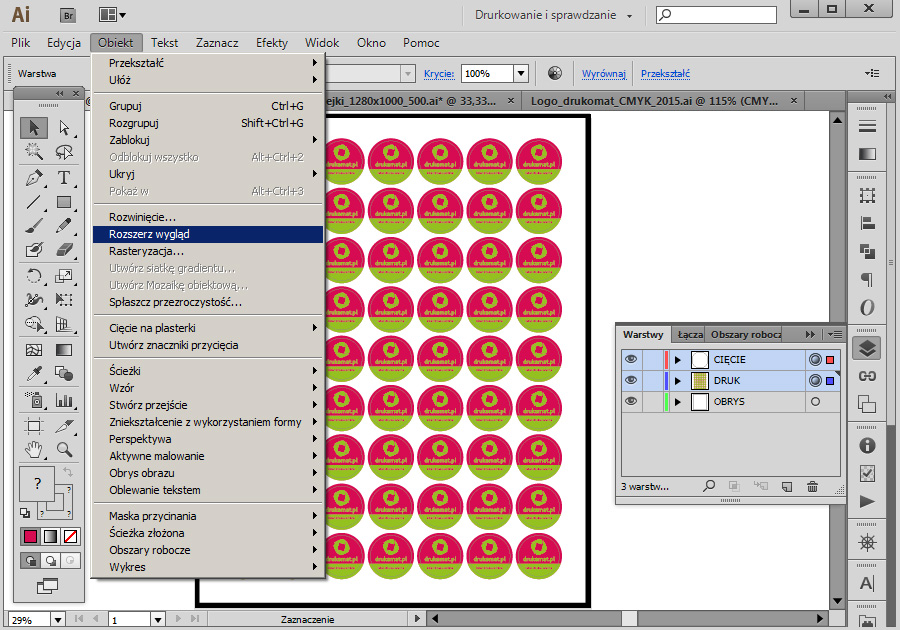Screen dimensions: 900x630
Task: Target the CIĘCIE layer circle
Action: point(815,360)
